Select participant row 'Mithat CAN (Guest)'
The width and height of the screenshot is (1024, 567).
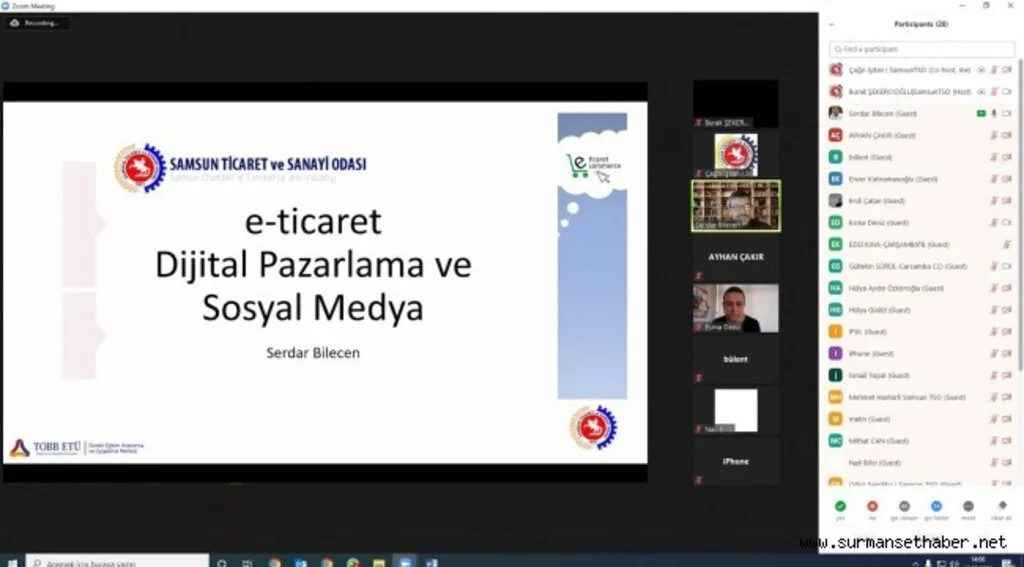coord(920,441)
